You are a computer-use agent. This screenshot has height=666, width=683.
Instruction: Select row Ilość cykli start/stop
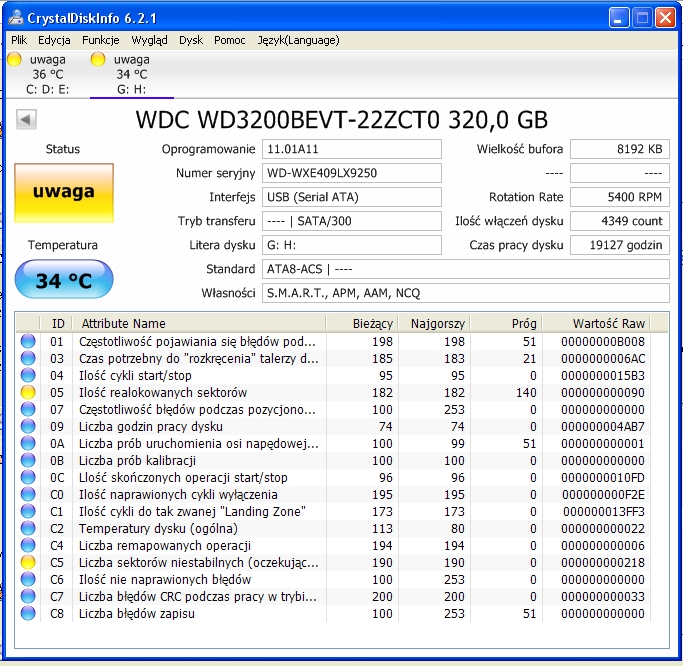(333, 375)
